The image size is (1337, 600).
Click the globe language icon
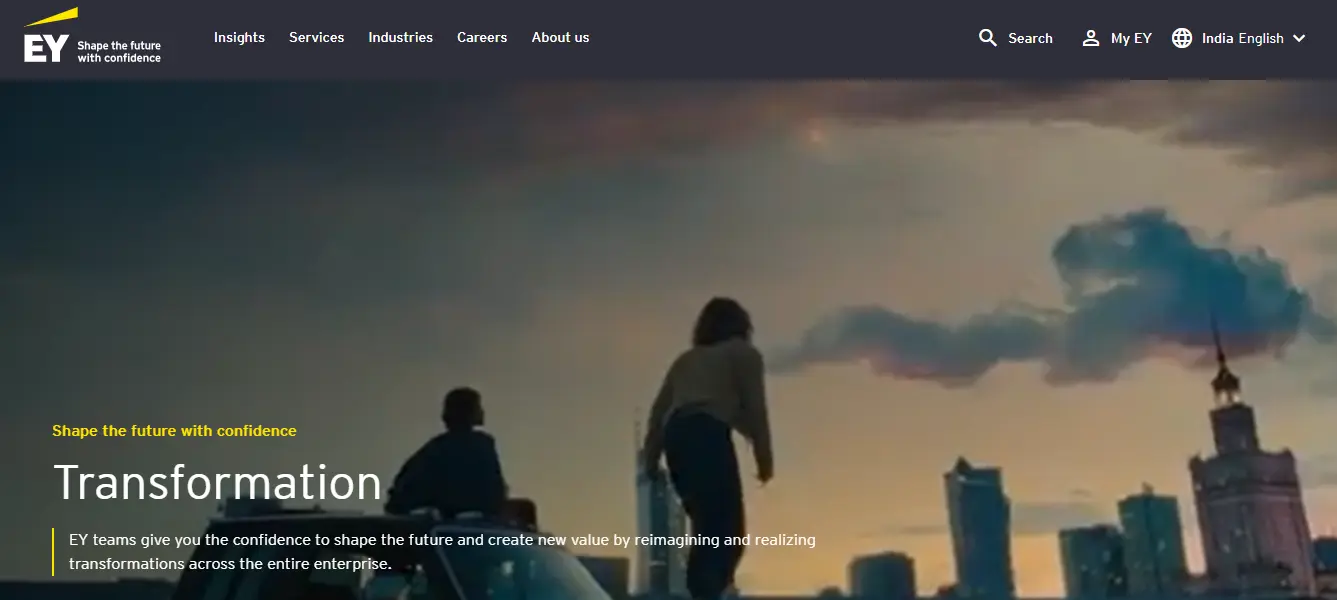[x=1182, y=38]
